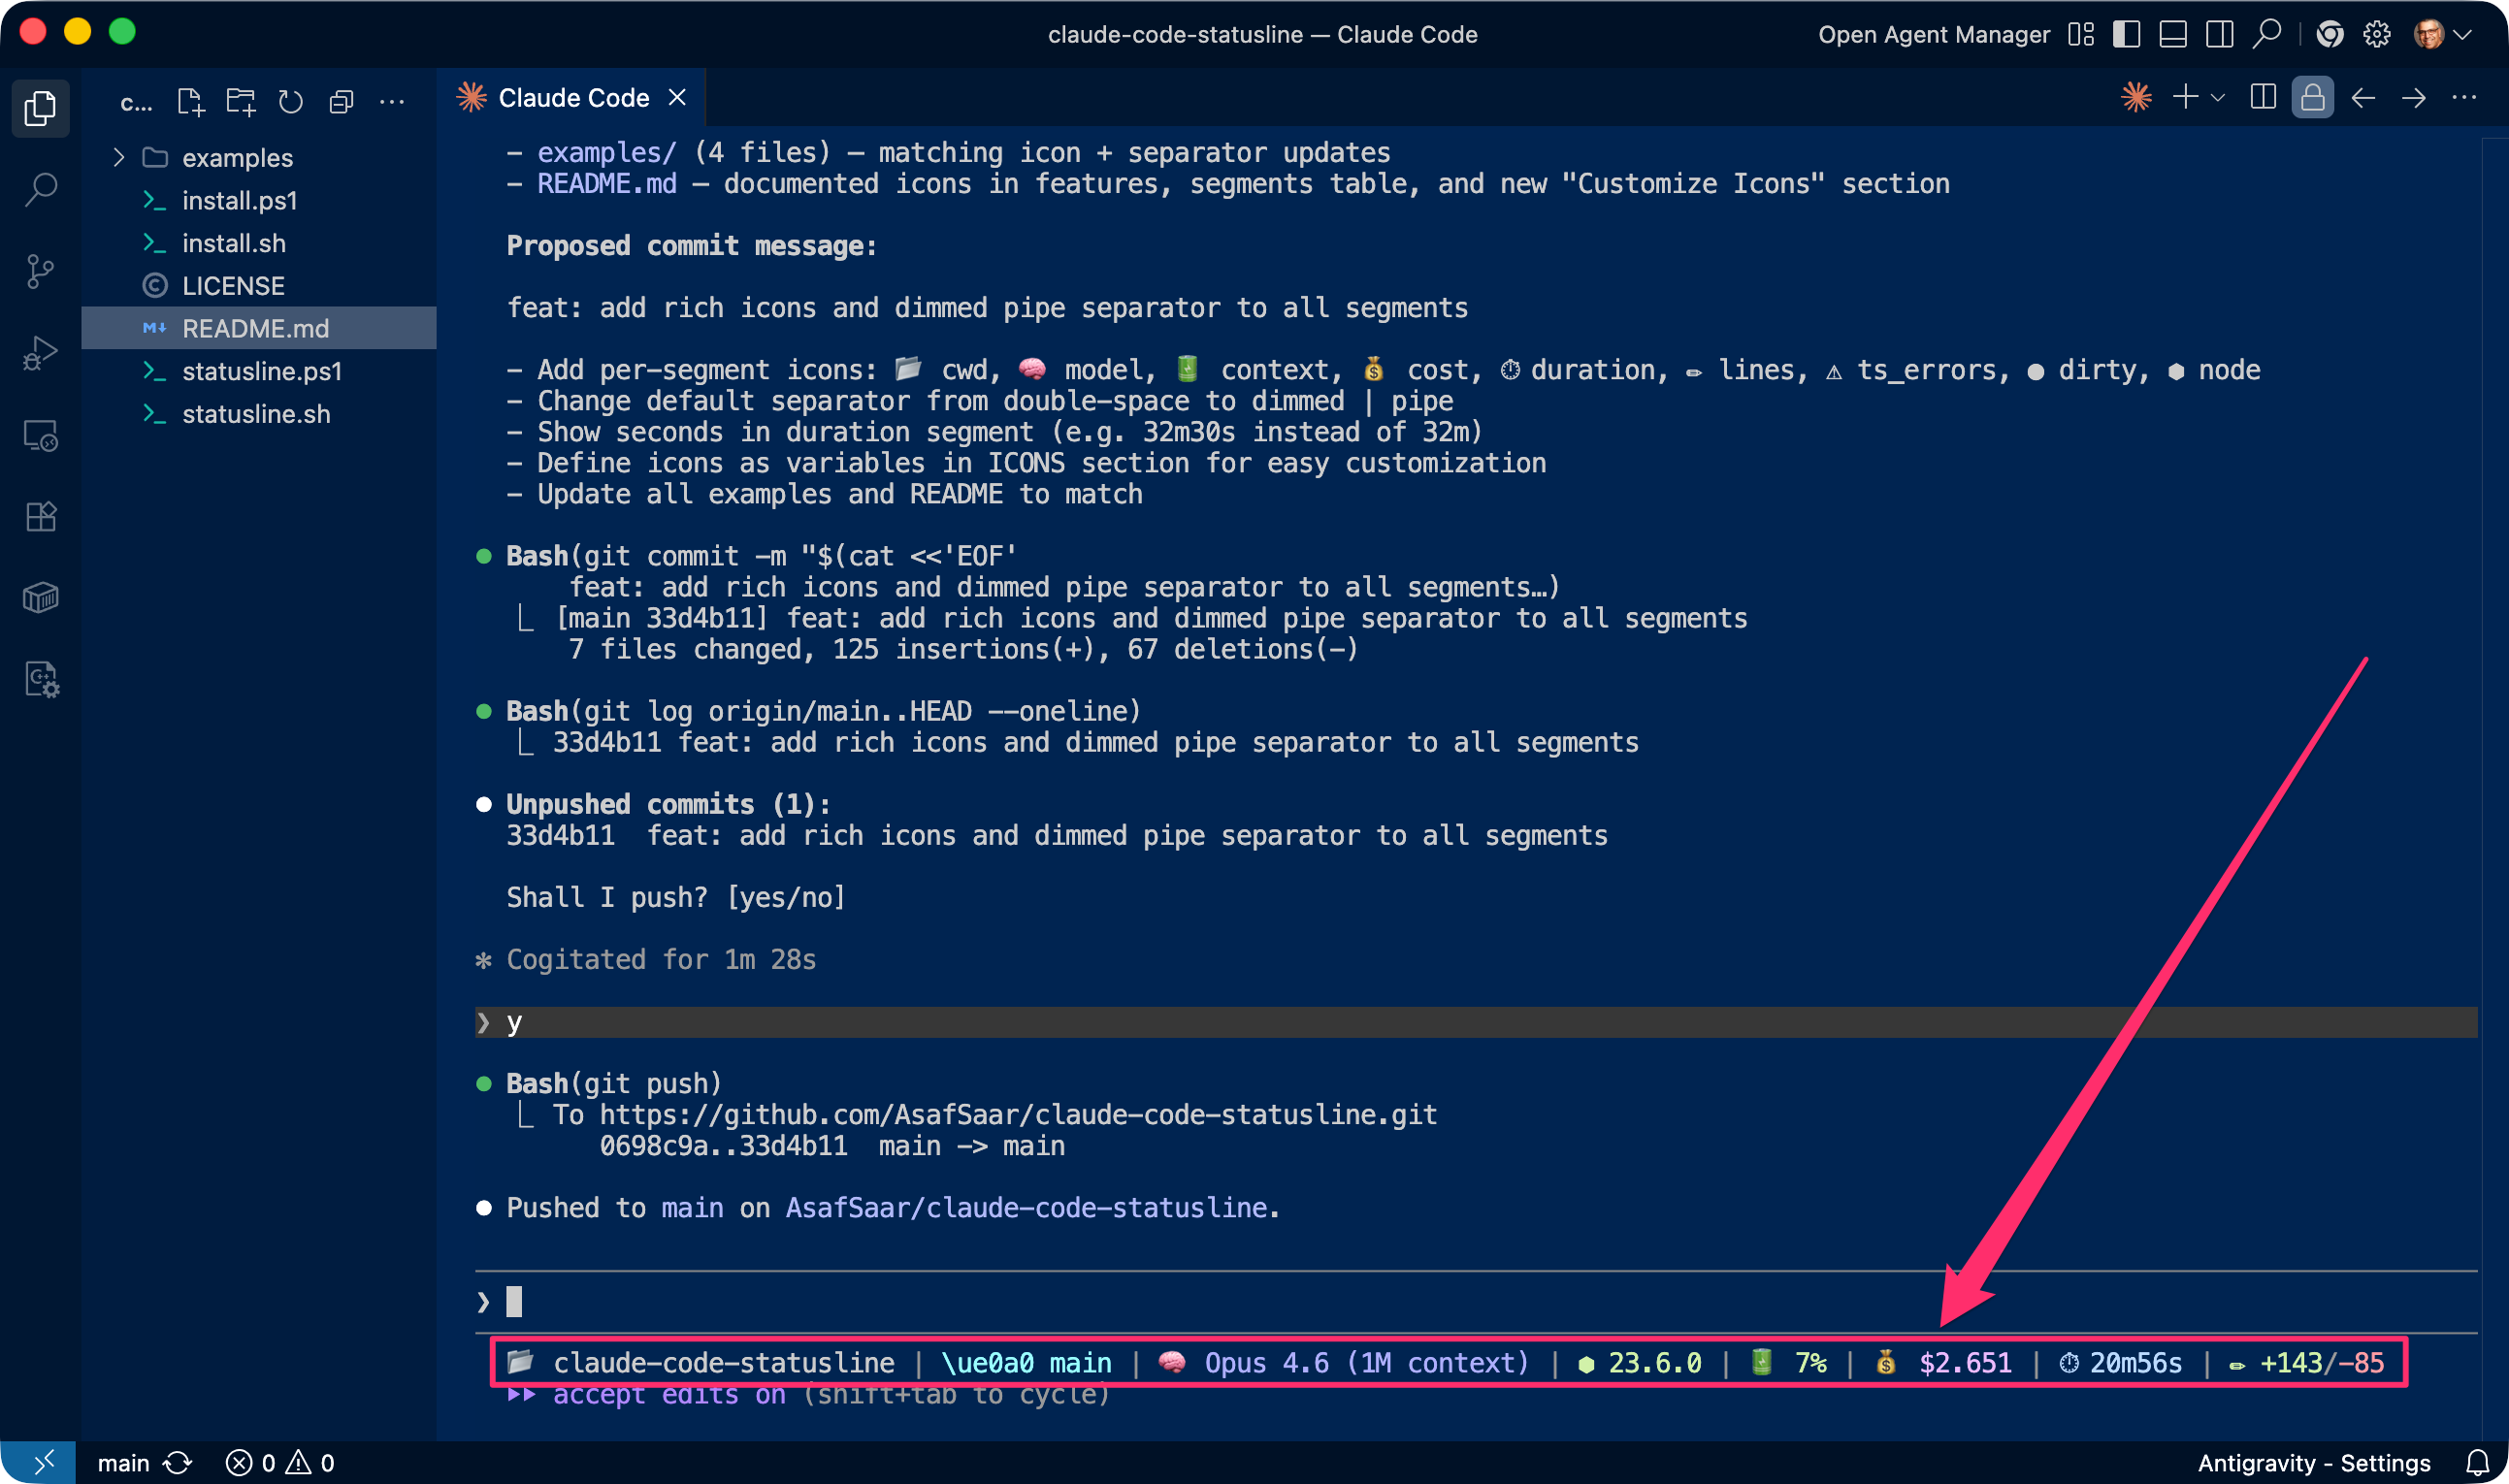2509x1484 pixels.
Task: Toggle the primary side bar visibility
Action: (2126, 35)
